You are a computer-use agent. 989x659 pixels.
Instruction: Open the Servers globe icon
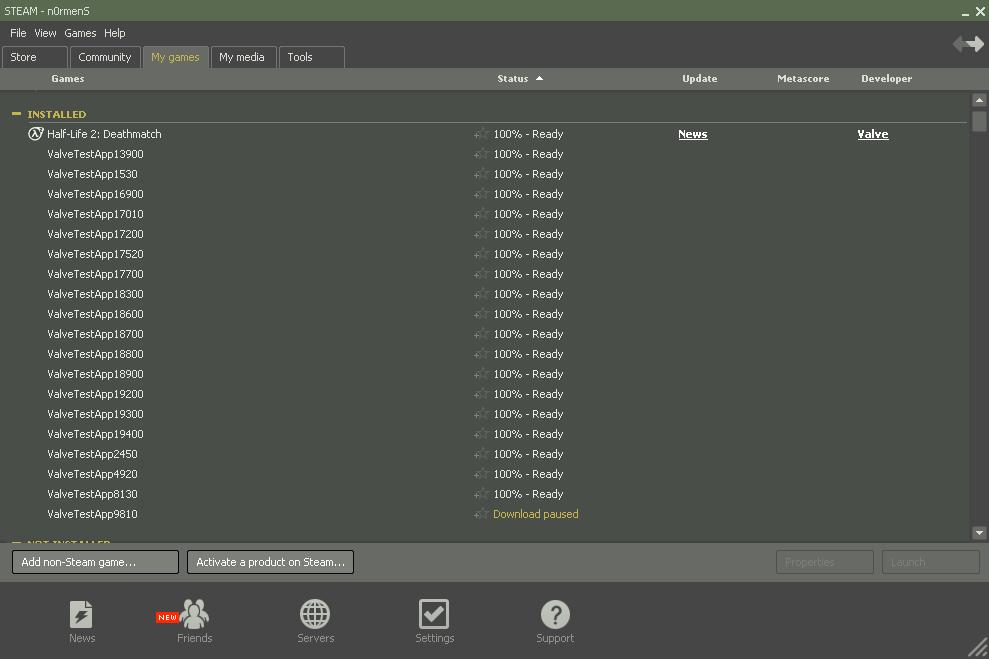point(315,614)
